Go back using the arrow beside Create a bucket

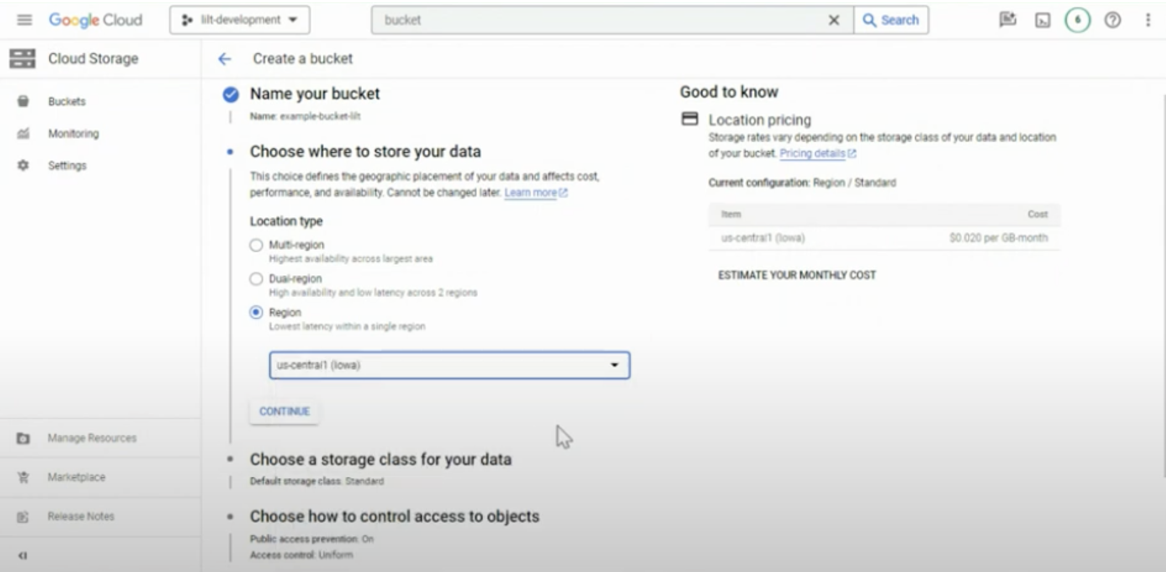tap(225, 59)
